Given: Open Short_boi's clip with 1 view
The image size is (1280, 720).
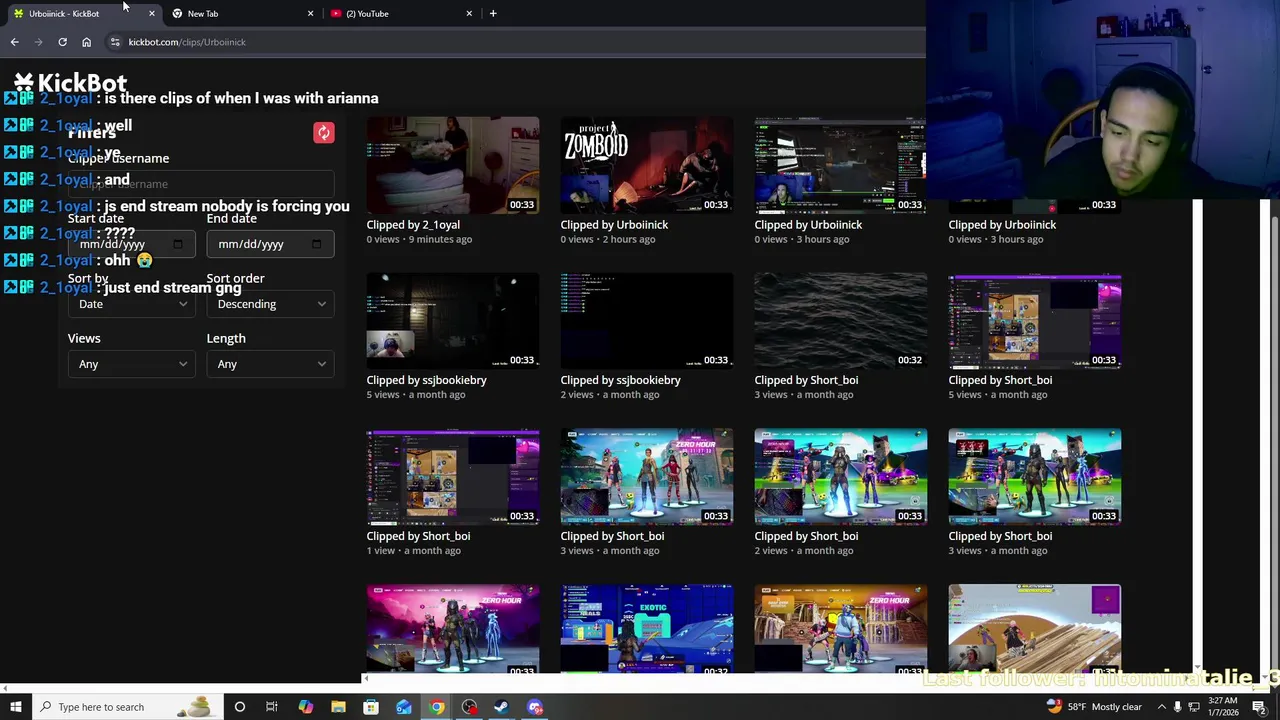Looking at the screenshot, I should click(453, 477).
